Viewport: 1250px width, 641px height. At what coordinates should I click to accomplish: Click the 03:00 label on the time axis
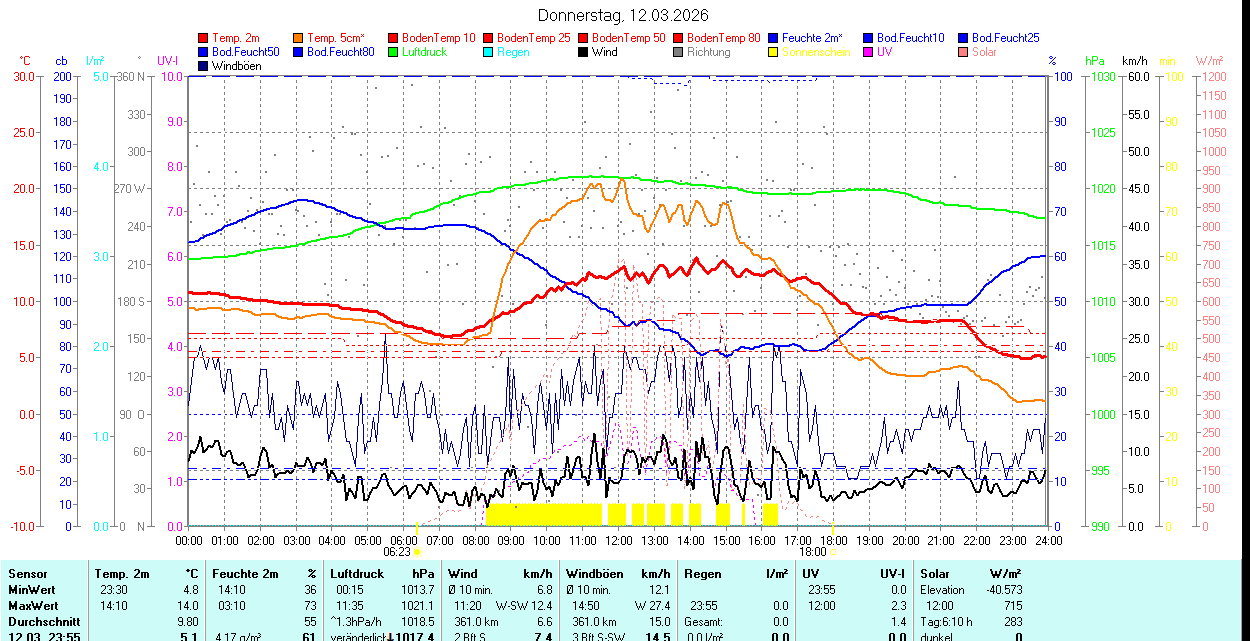pos(297,540)
